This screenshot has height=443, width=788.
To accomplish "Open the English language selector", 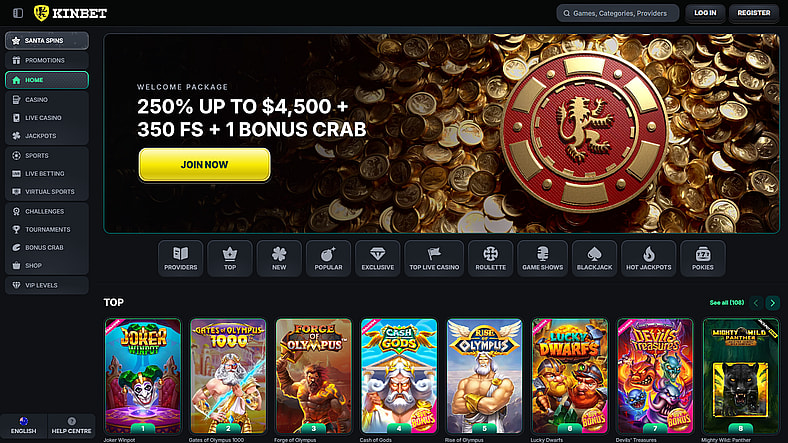I will click(x=24, y=425).
